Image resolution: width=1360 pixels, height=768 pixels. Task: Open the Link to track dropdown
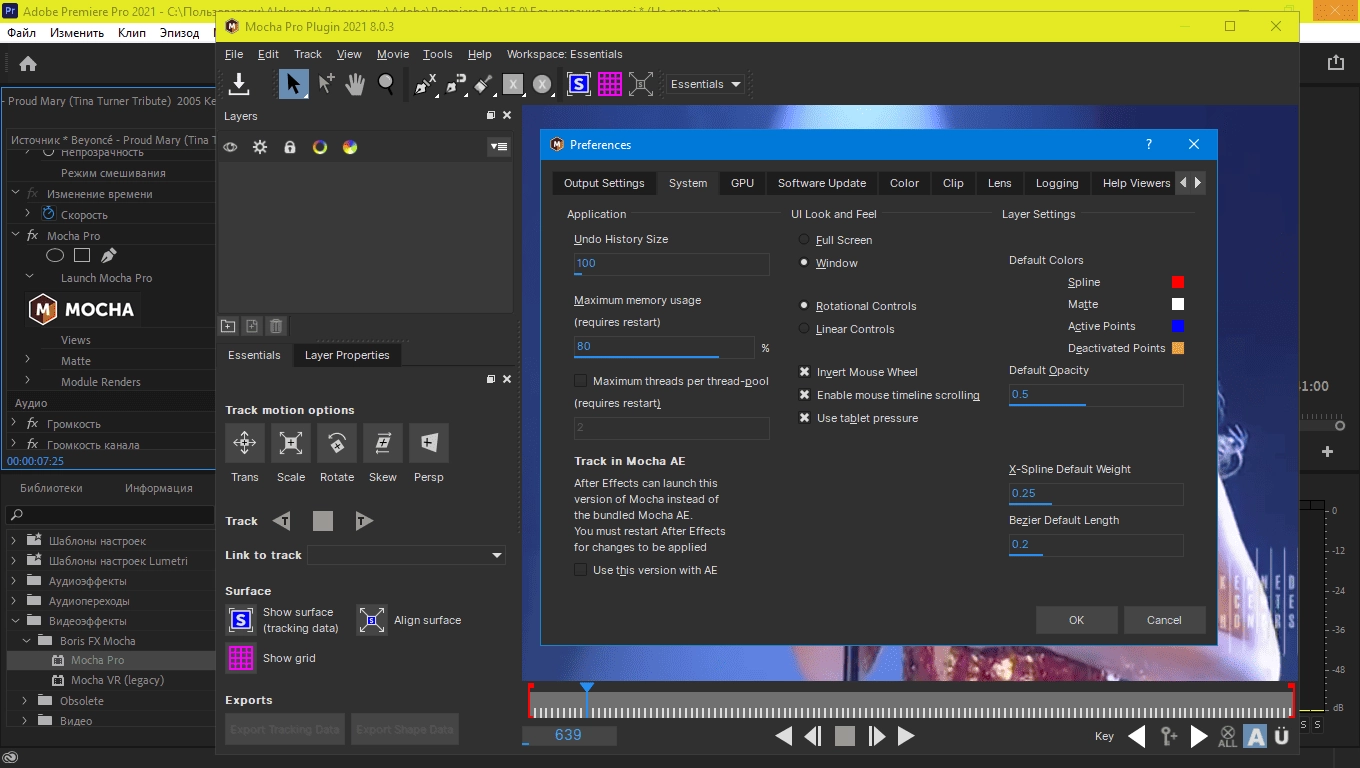pyautogui.click(x=406, y=555)
